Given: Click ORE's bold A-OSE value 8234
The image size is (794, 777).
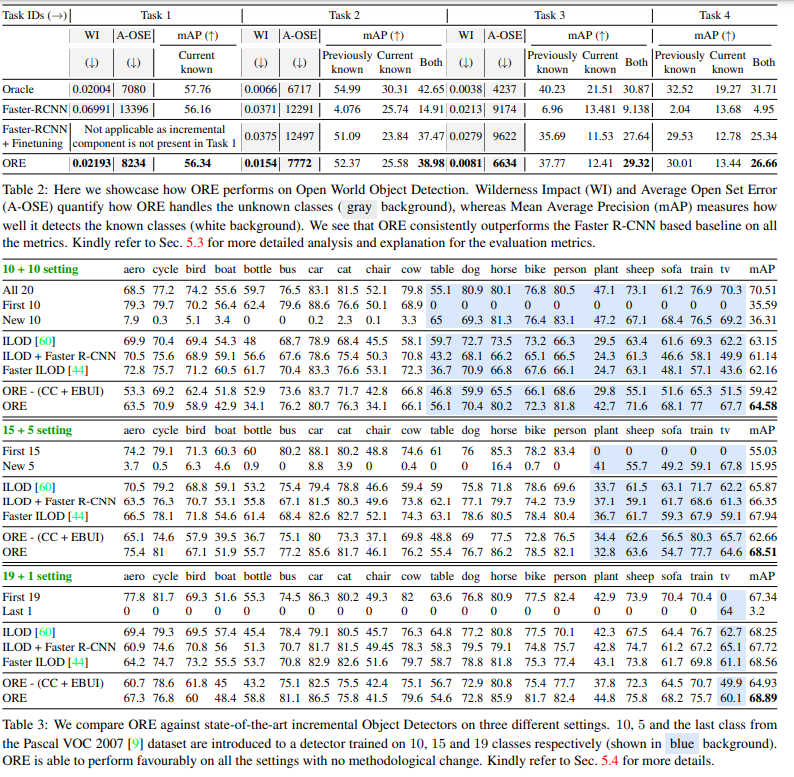Looking at the screenshot, I should (134, 164).
